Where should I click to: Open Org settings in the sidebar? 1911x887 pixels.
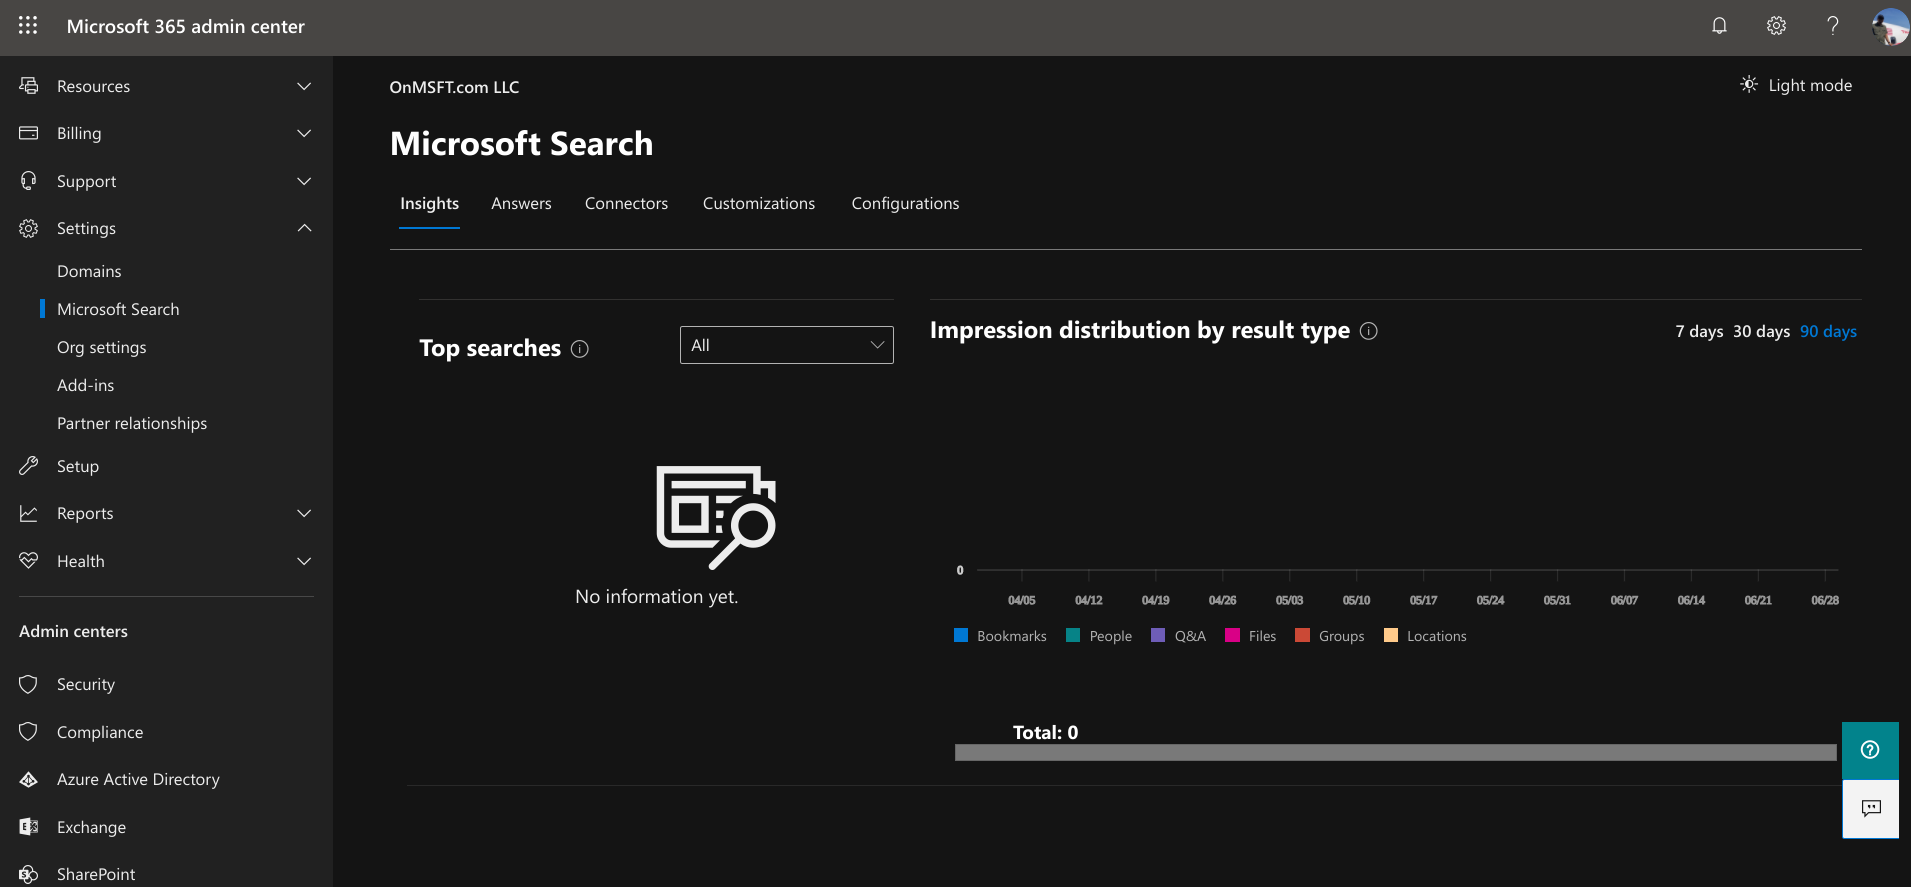[x=101, y=348]
